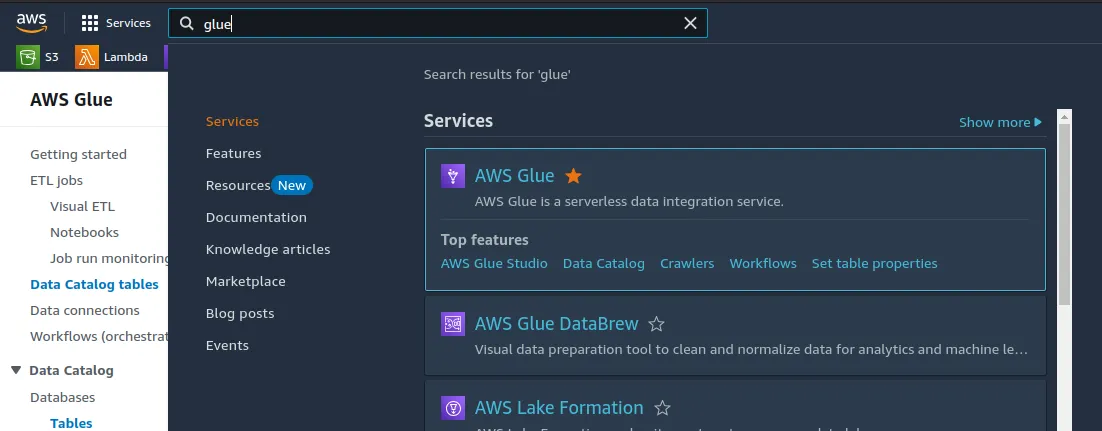Viewport: 1102px width, 431px height.
Task: Click the AWS Glue service icon
Action: (453, 176)
